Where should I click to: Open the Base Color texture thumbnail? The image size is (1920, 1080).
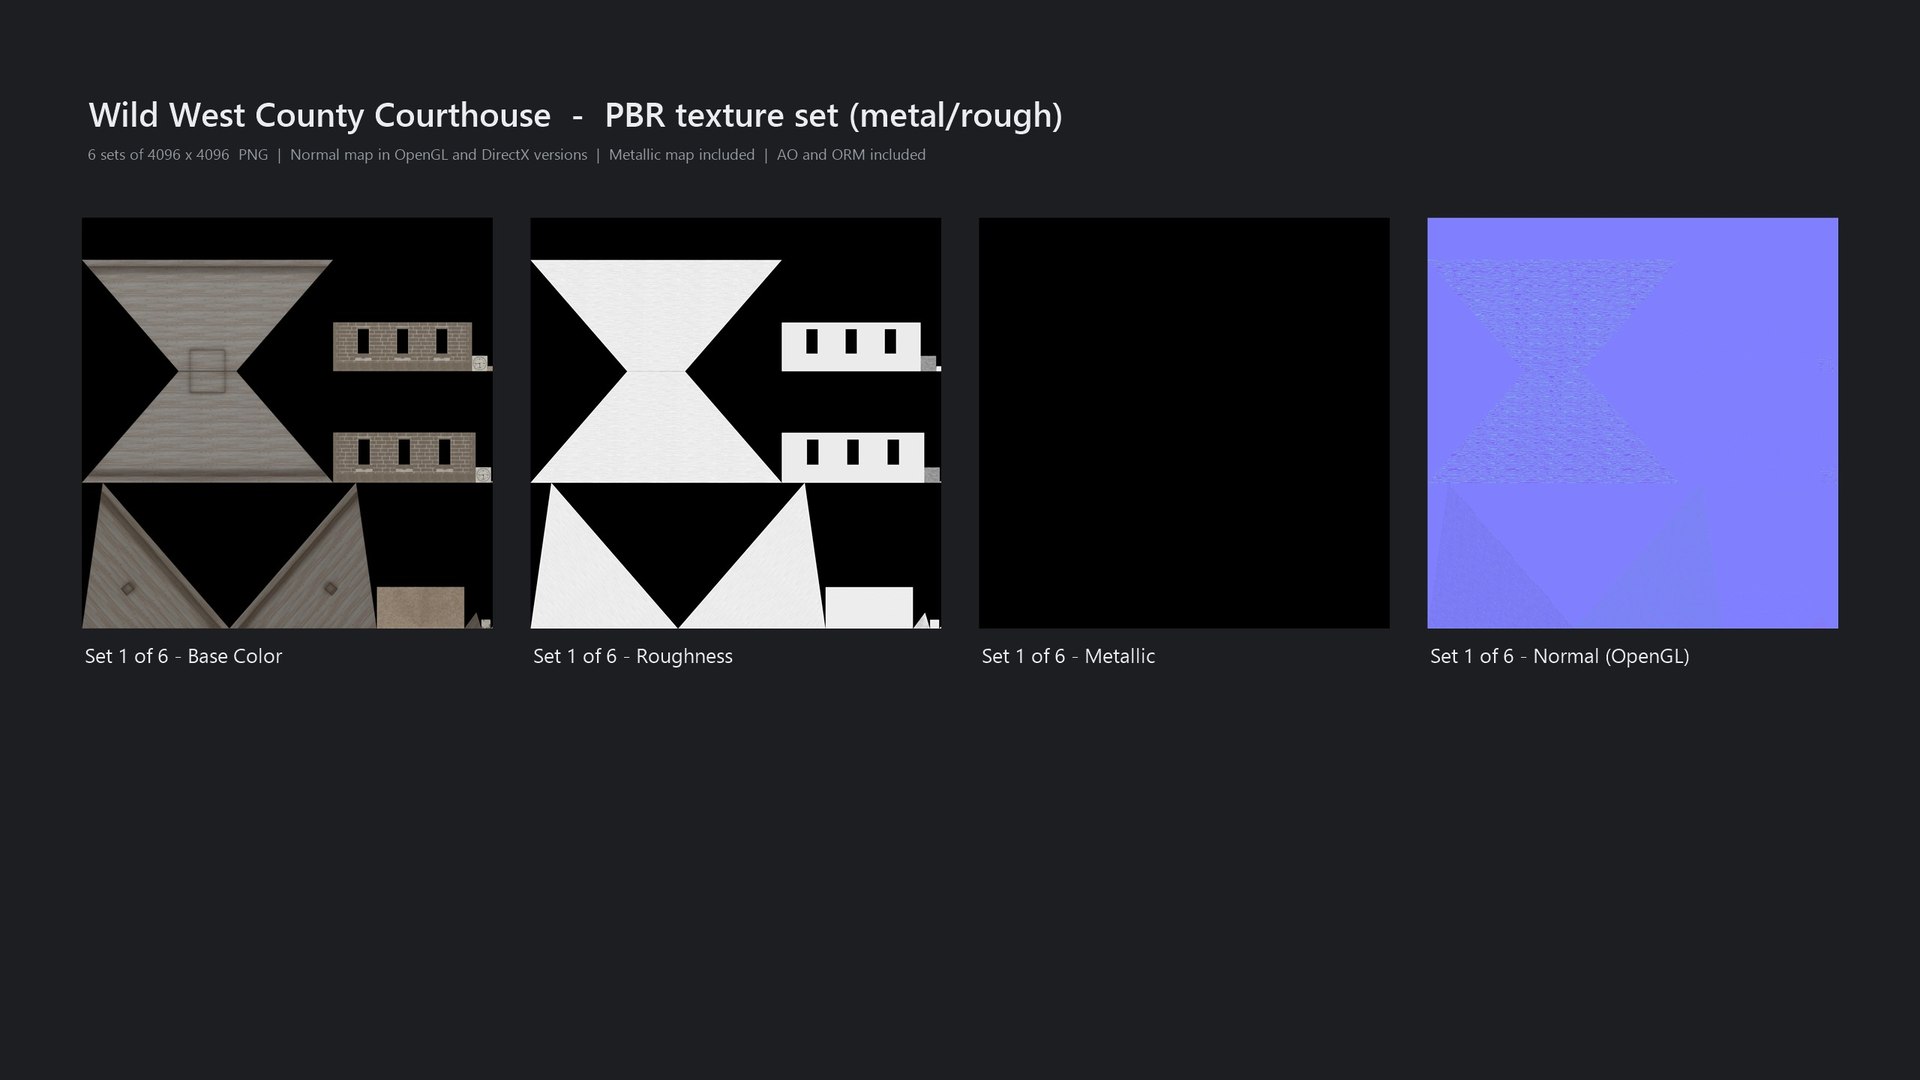pos(287,423)
